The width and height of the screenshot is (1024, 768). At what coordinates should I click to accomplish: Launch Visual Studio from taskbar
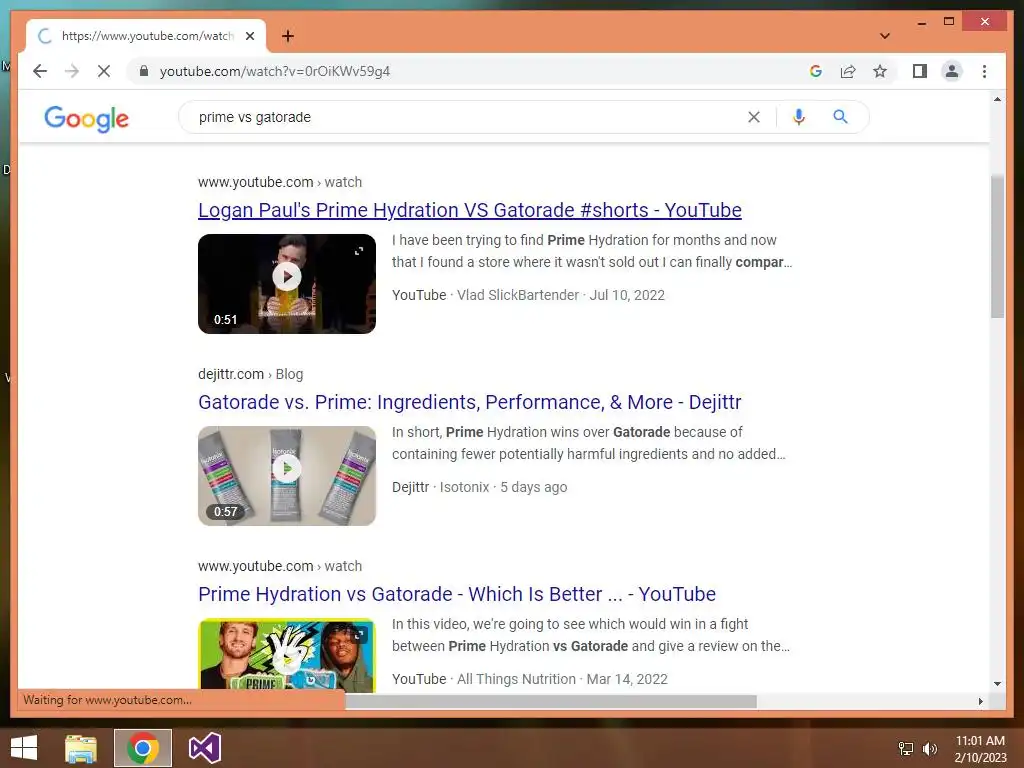[x=204, y=748]
